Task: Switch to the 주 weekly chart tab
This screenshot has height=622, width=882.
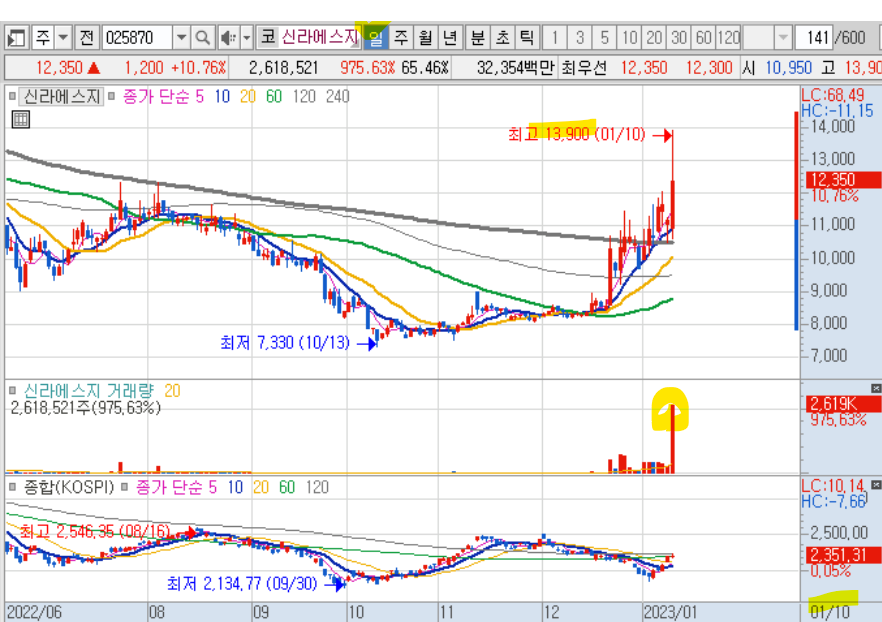Action: point(400,38)
